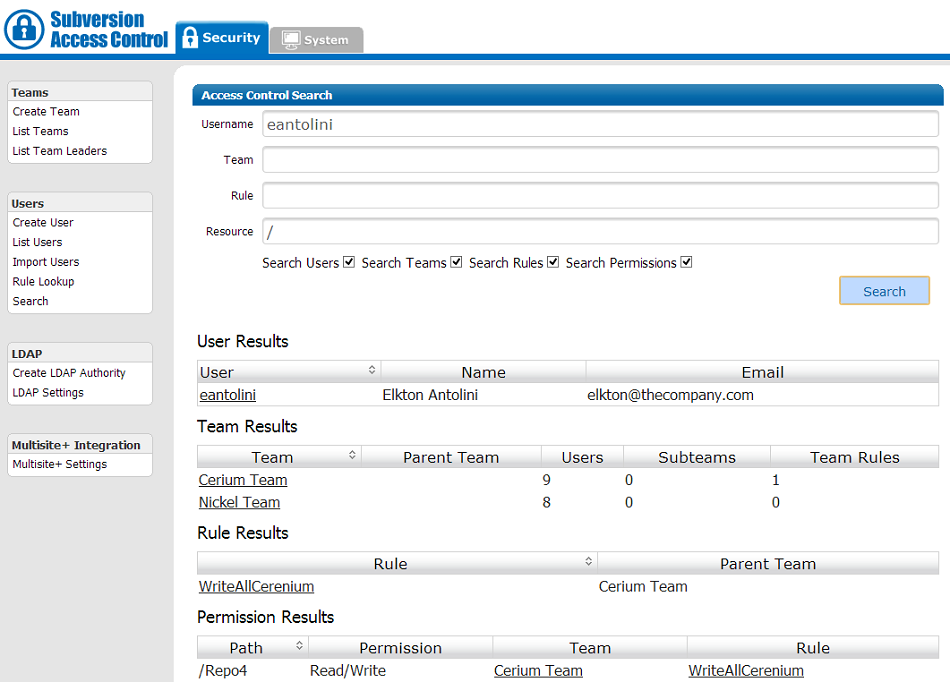Click the Name column header in User Results

[483, 372]
